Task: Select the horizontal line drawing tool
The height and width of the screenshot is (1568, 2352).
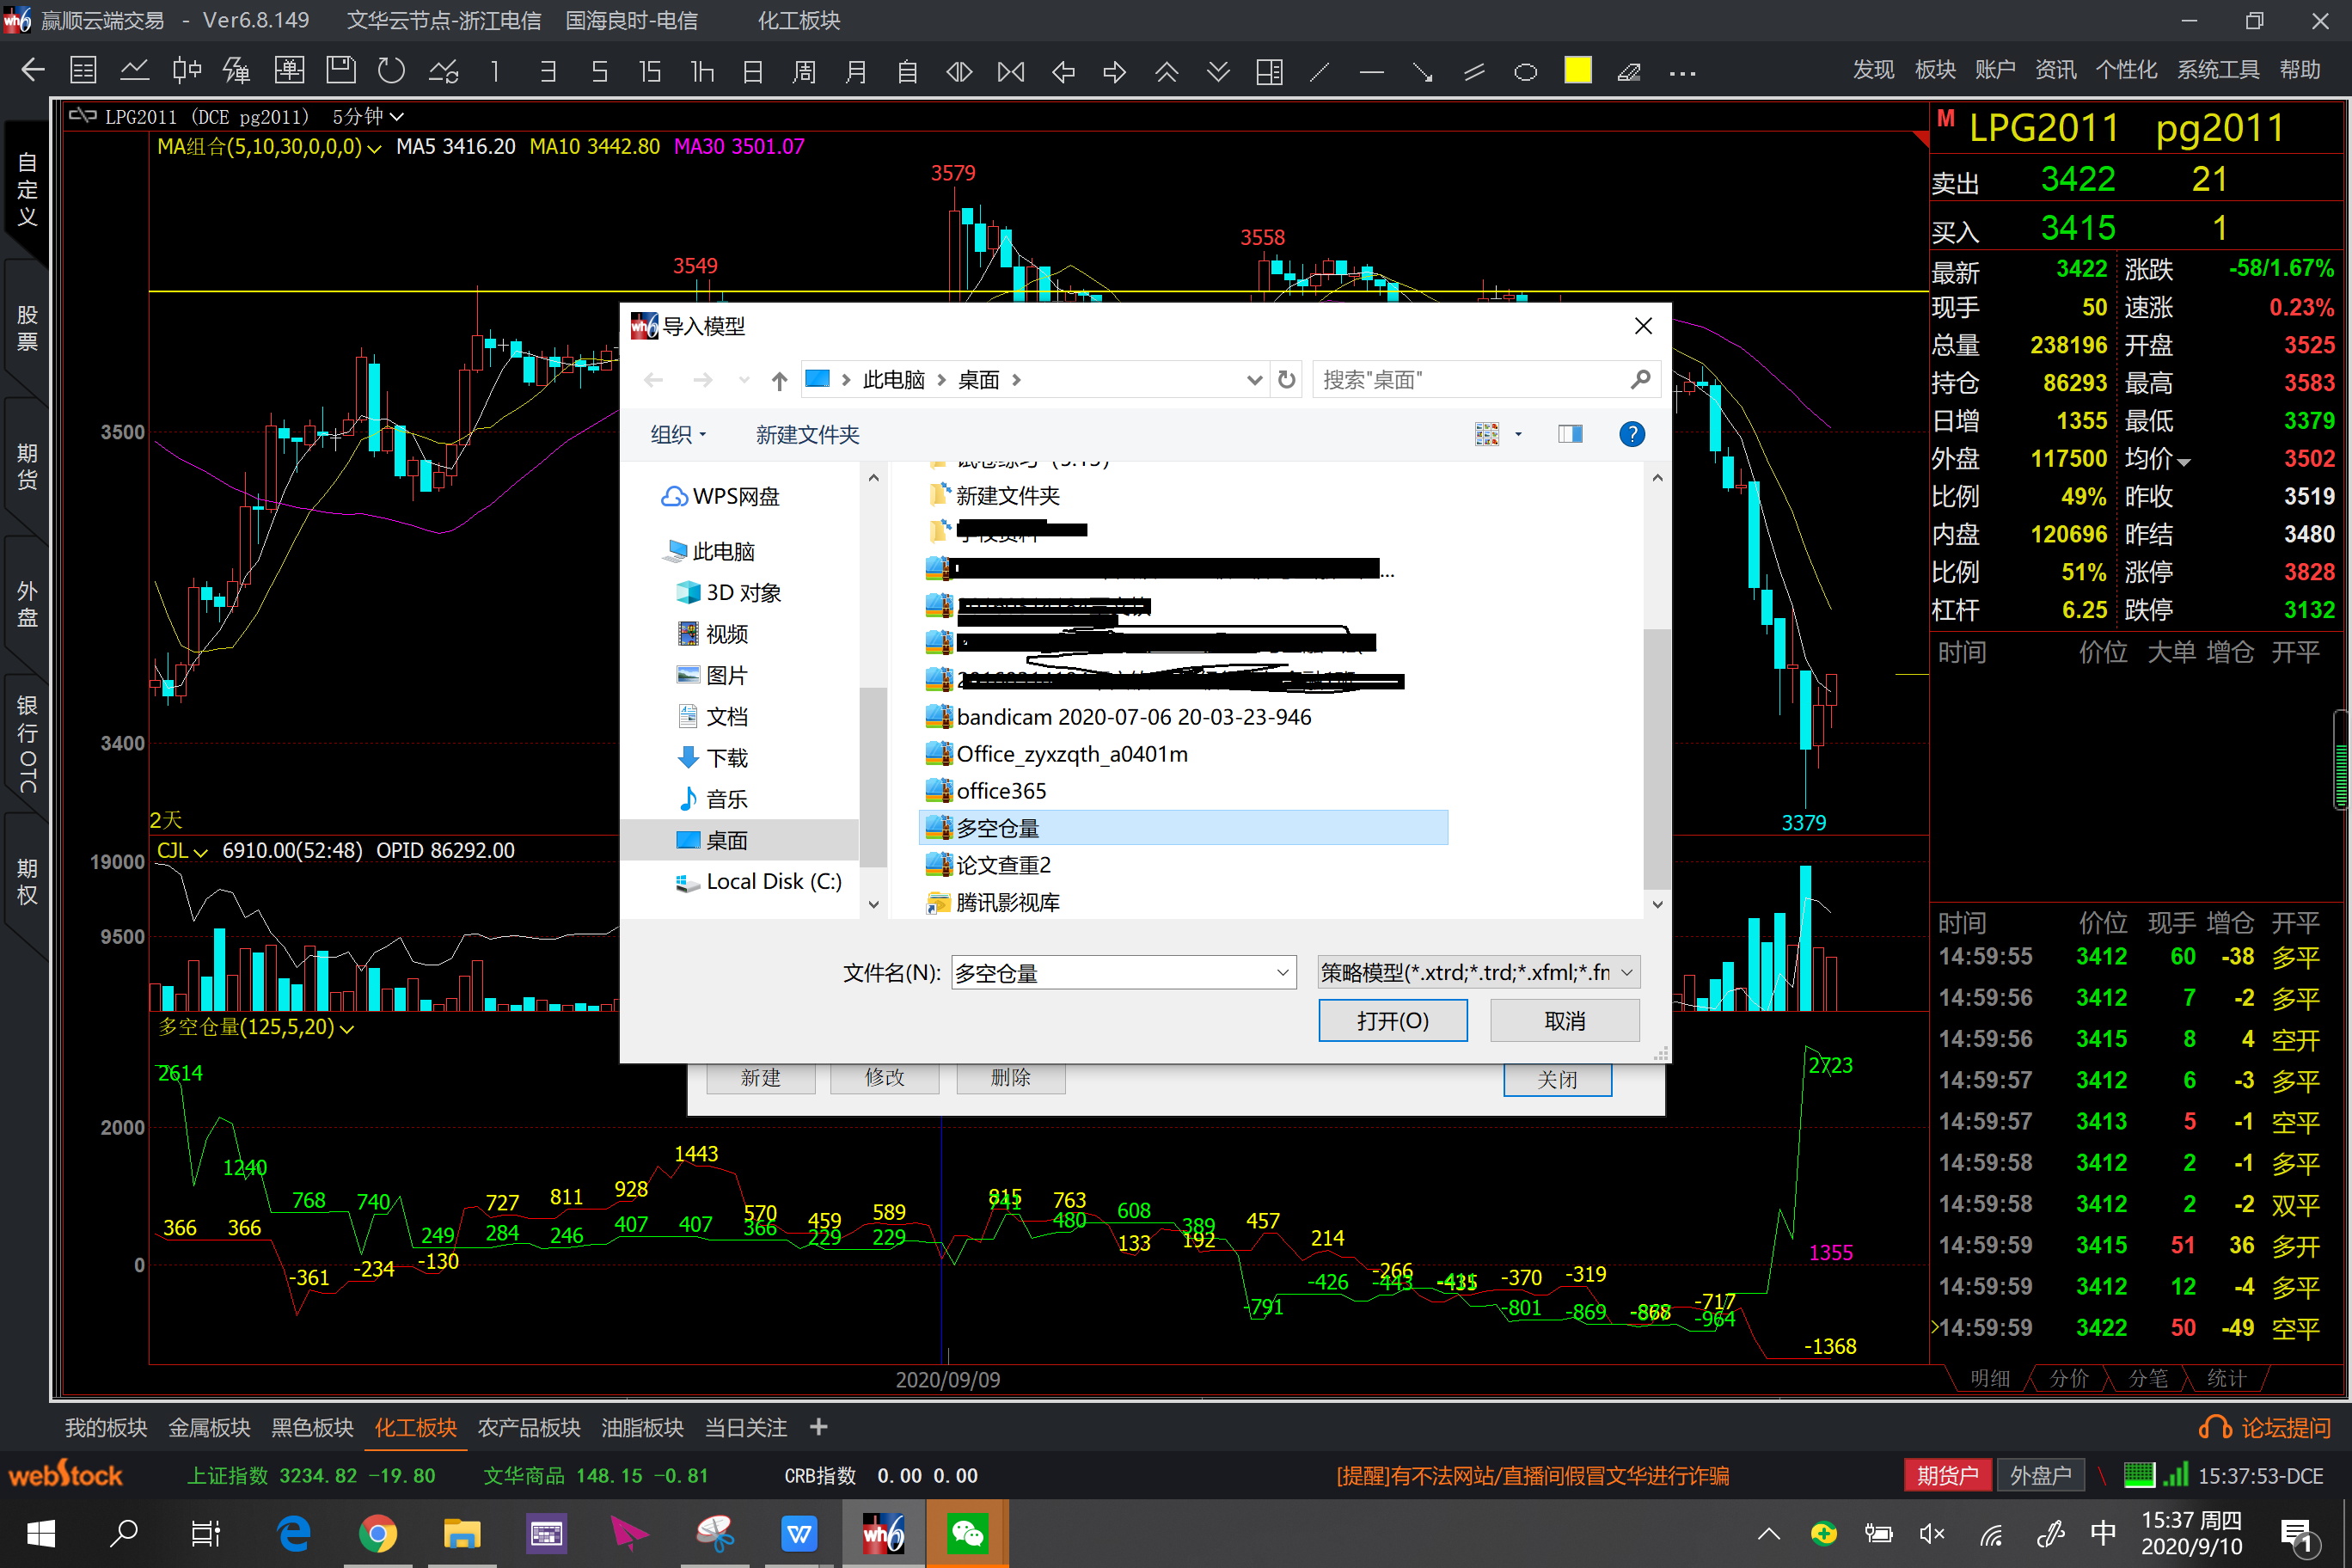Action: click(x=1372, y=71)
